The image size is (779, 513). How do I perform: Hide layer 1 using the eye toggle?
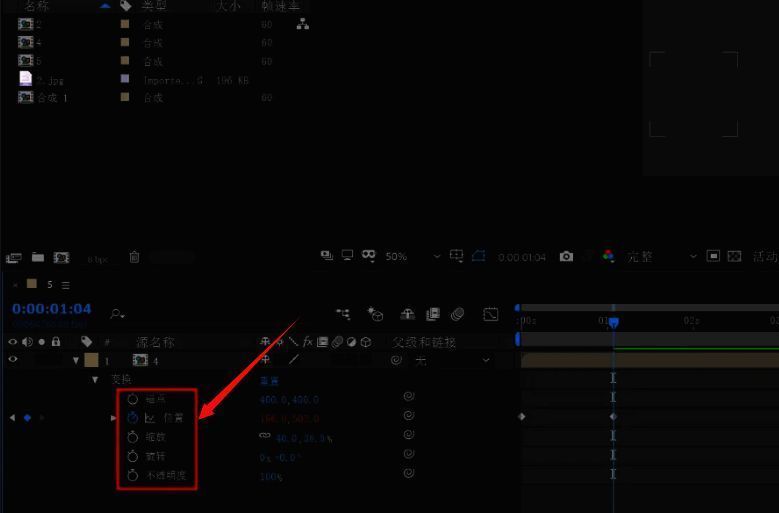click(x=13, y=360)
